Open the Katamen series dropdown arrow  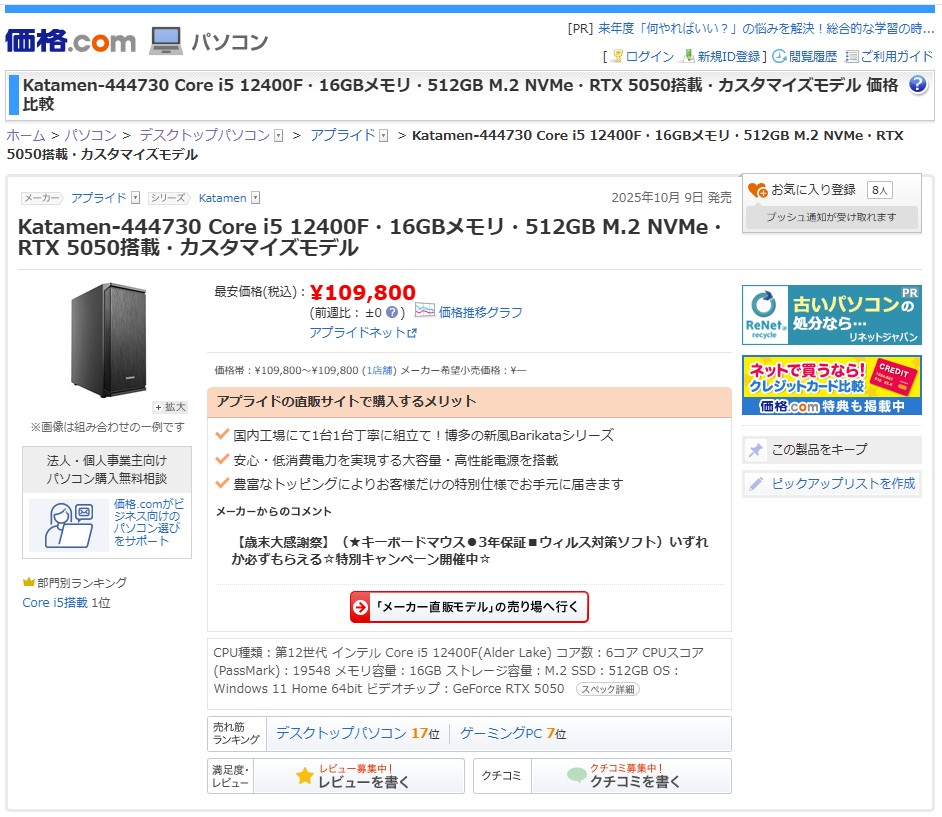[256, 198]
